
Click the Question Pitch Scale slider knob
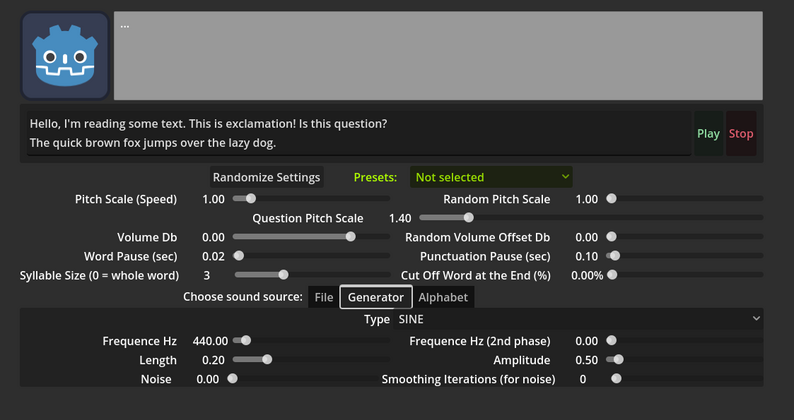coord(468,217)
